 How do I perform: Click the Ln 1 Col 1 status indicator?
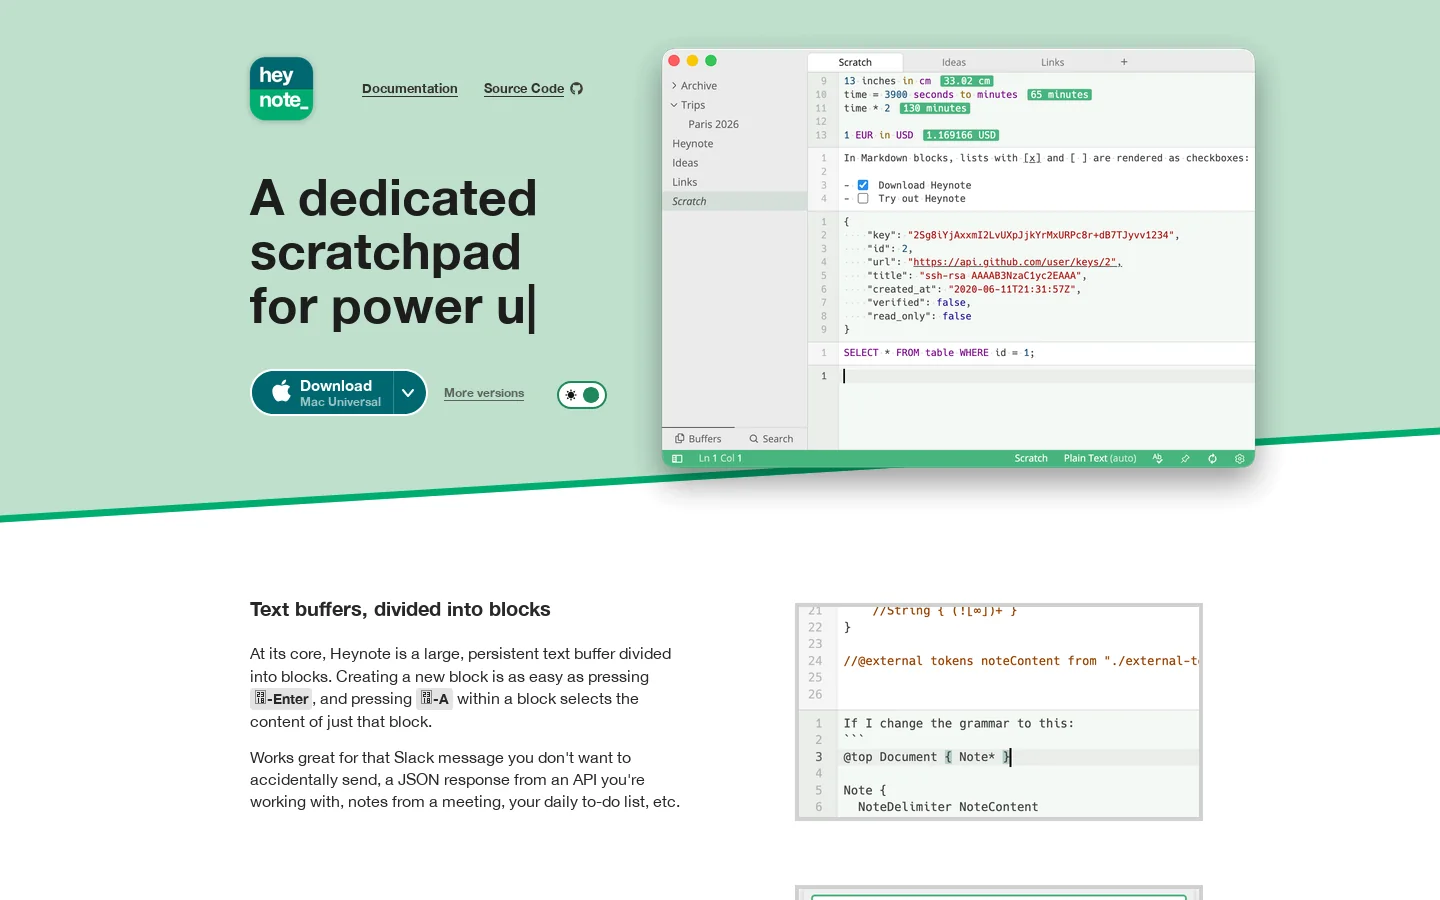[x=720, y=459]
